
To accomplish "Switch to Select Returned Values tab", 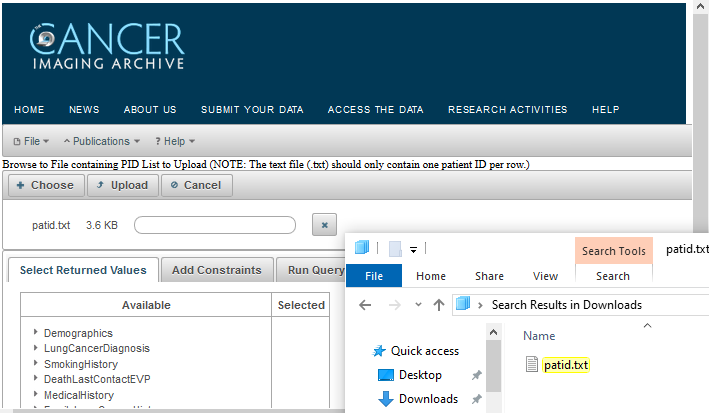I will (83, 270).
